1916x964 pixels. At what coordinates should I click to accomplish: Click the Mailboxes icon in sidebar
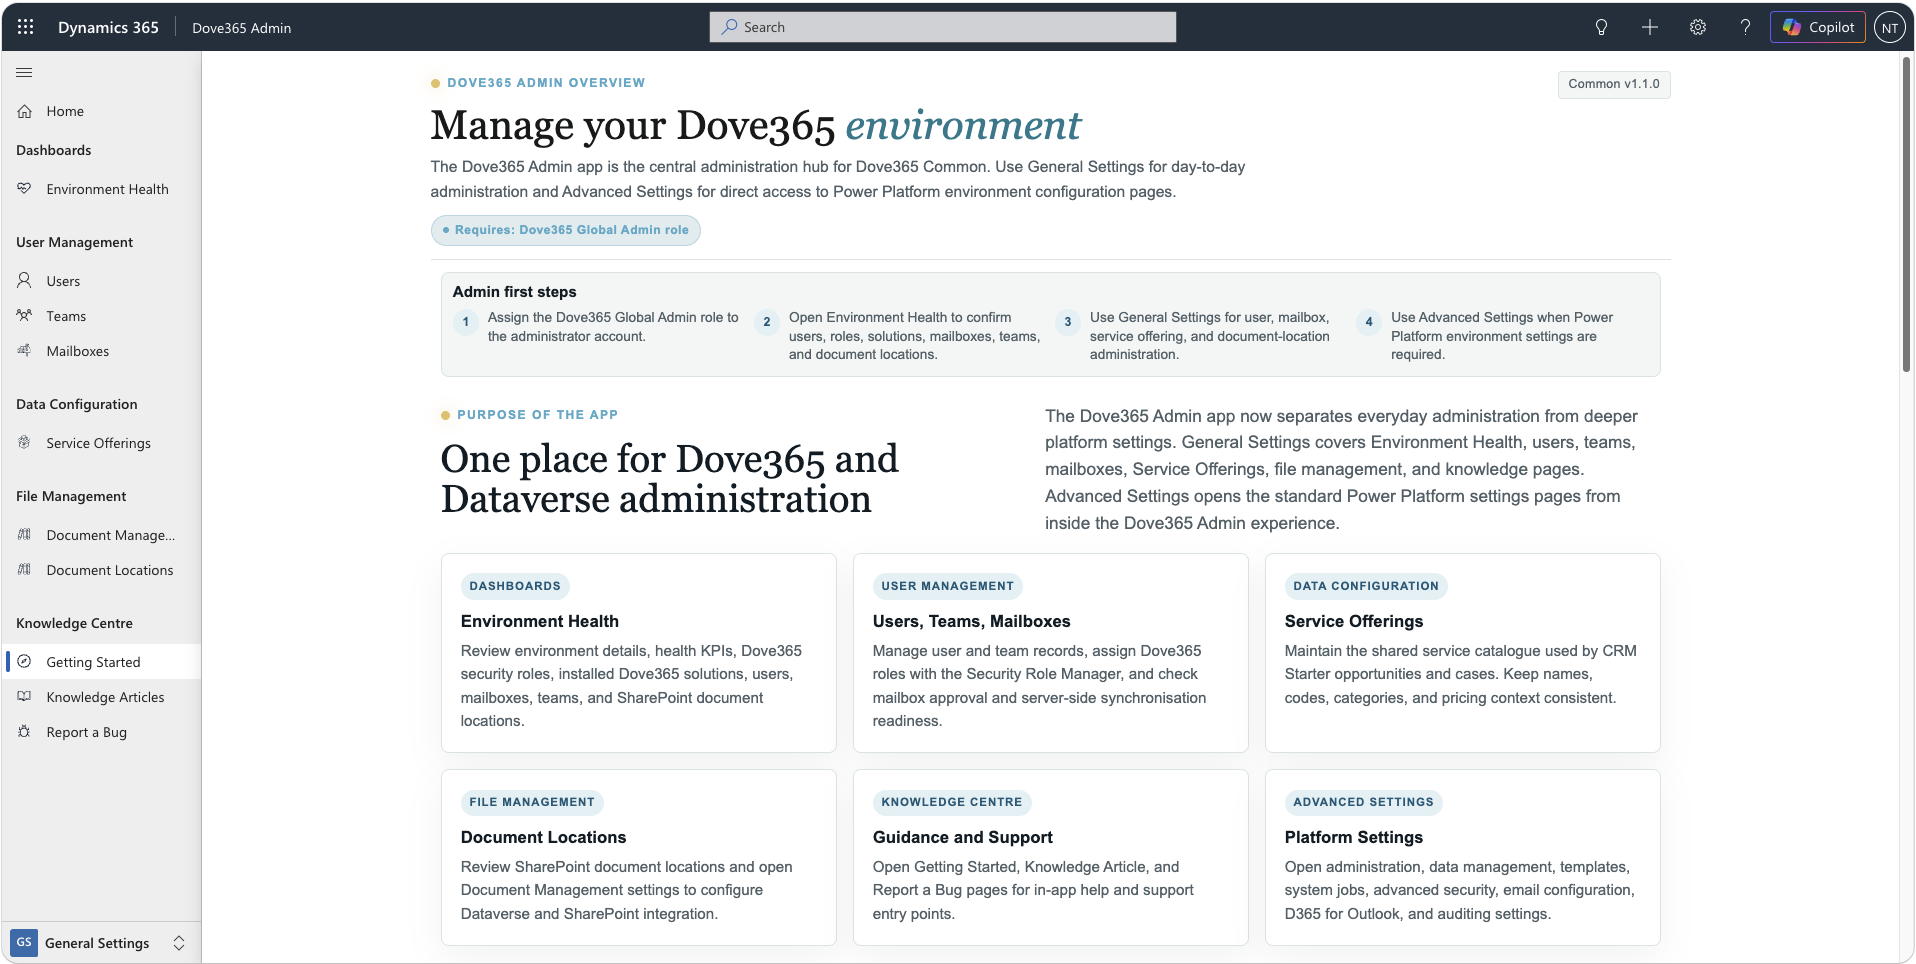[25, 351]
